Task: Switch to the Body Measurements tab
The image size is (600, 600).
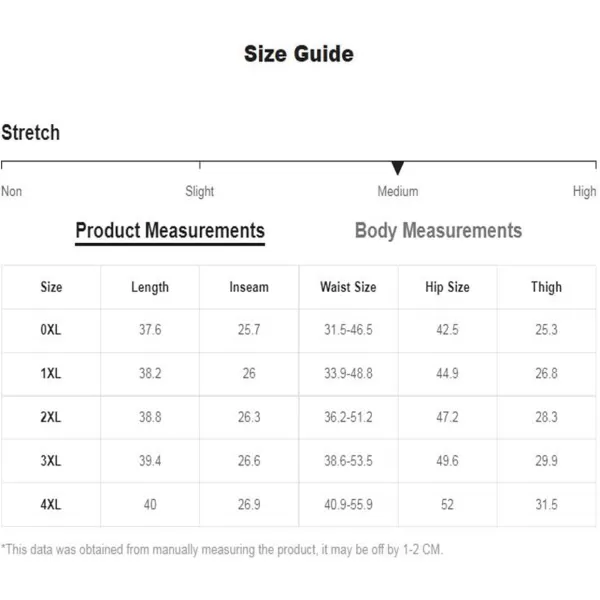Action: coord(438,231)
